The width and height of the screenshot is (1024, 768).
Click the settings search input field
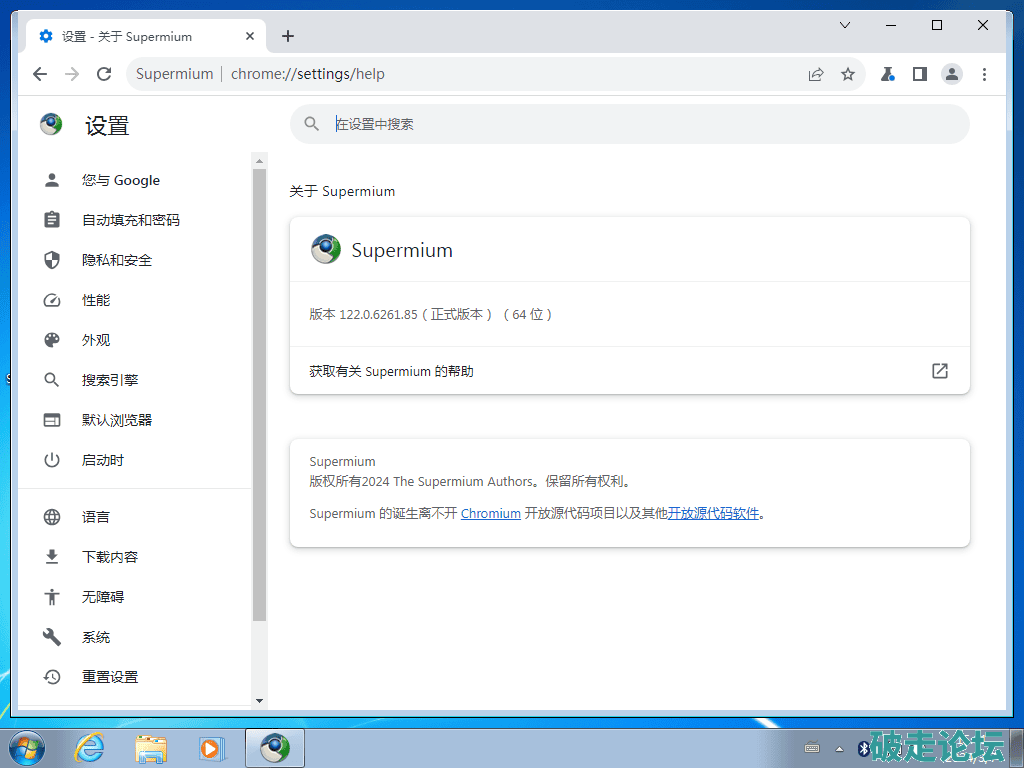[640, 124]
